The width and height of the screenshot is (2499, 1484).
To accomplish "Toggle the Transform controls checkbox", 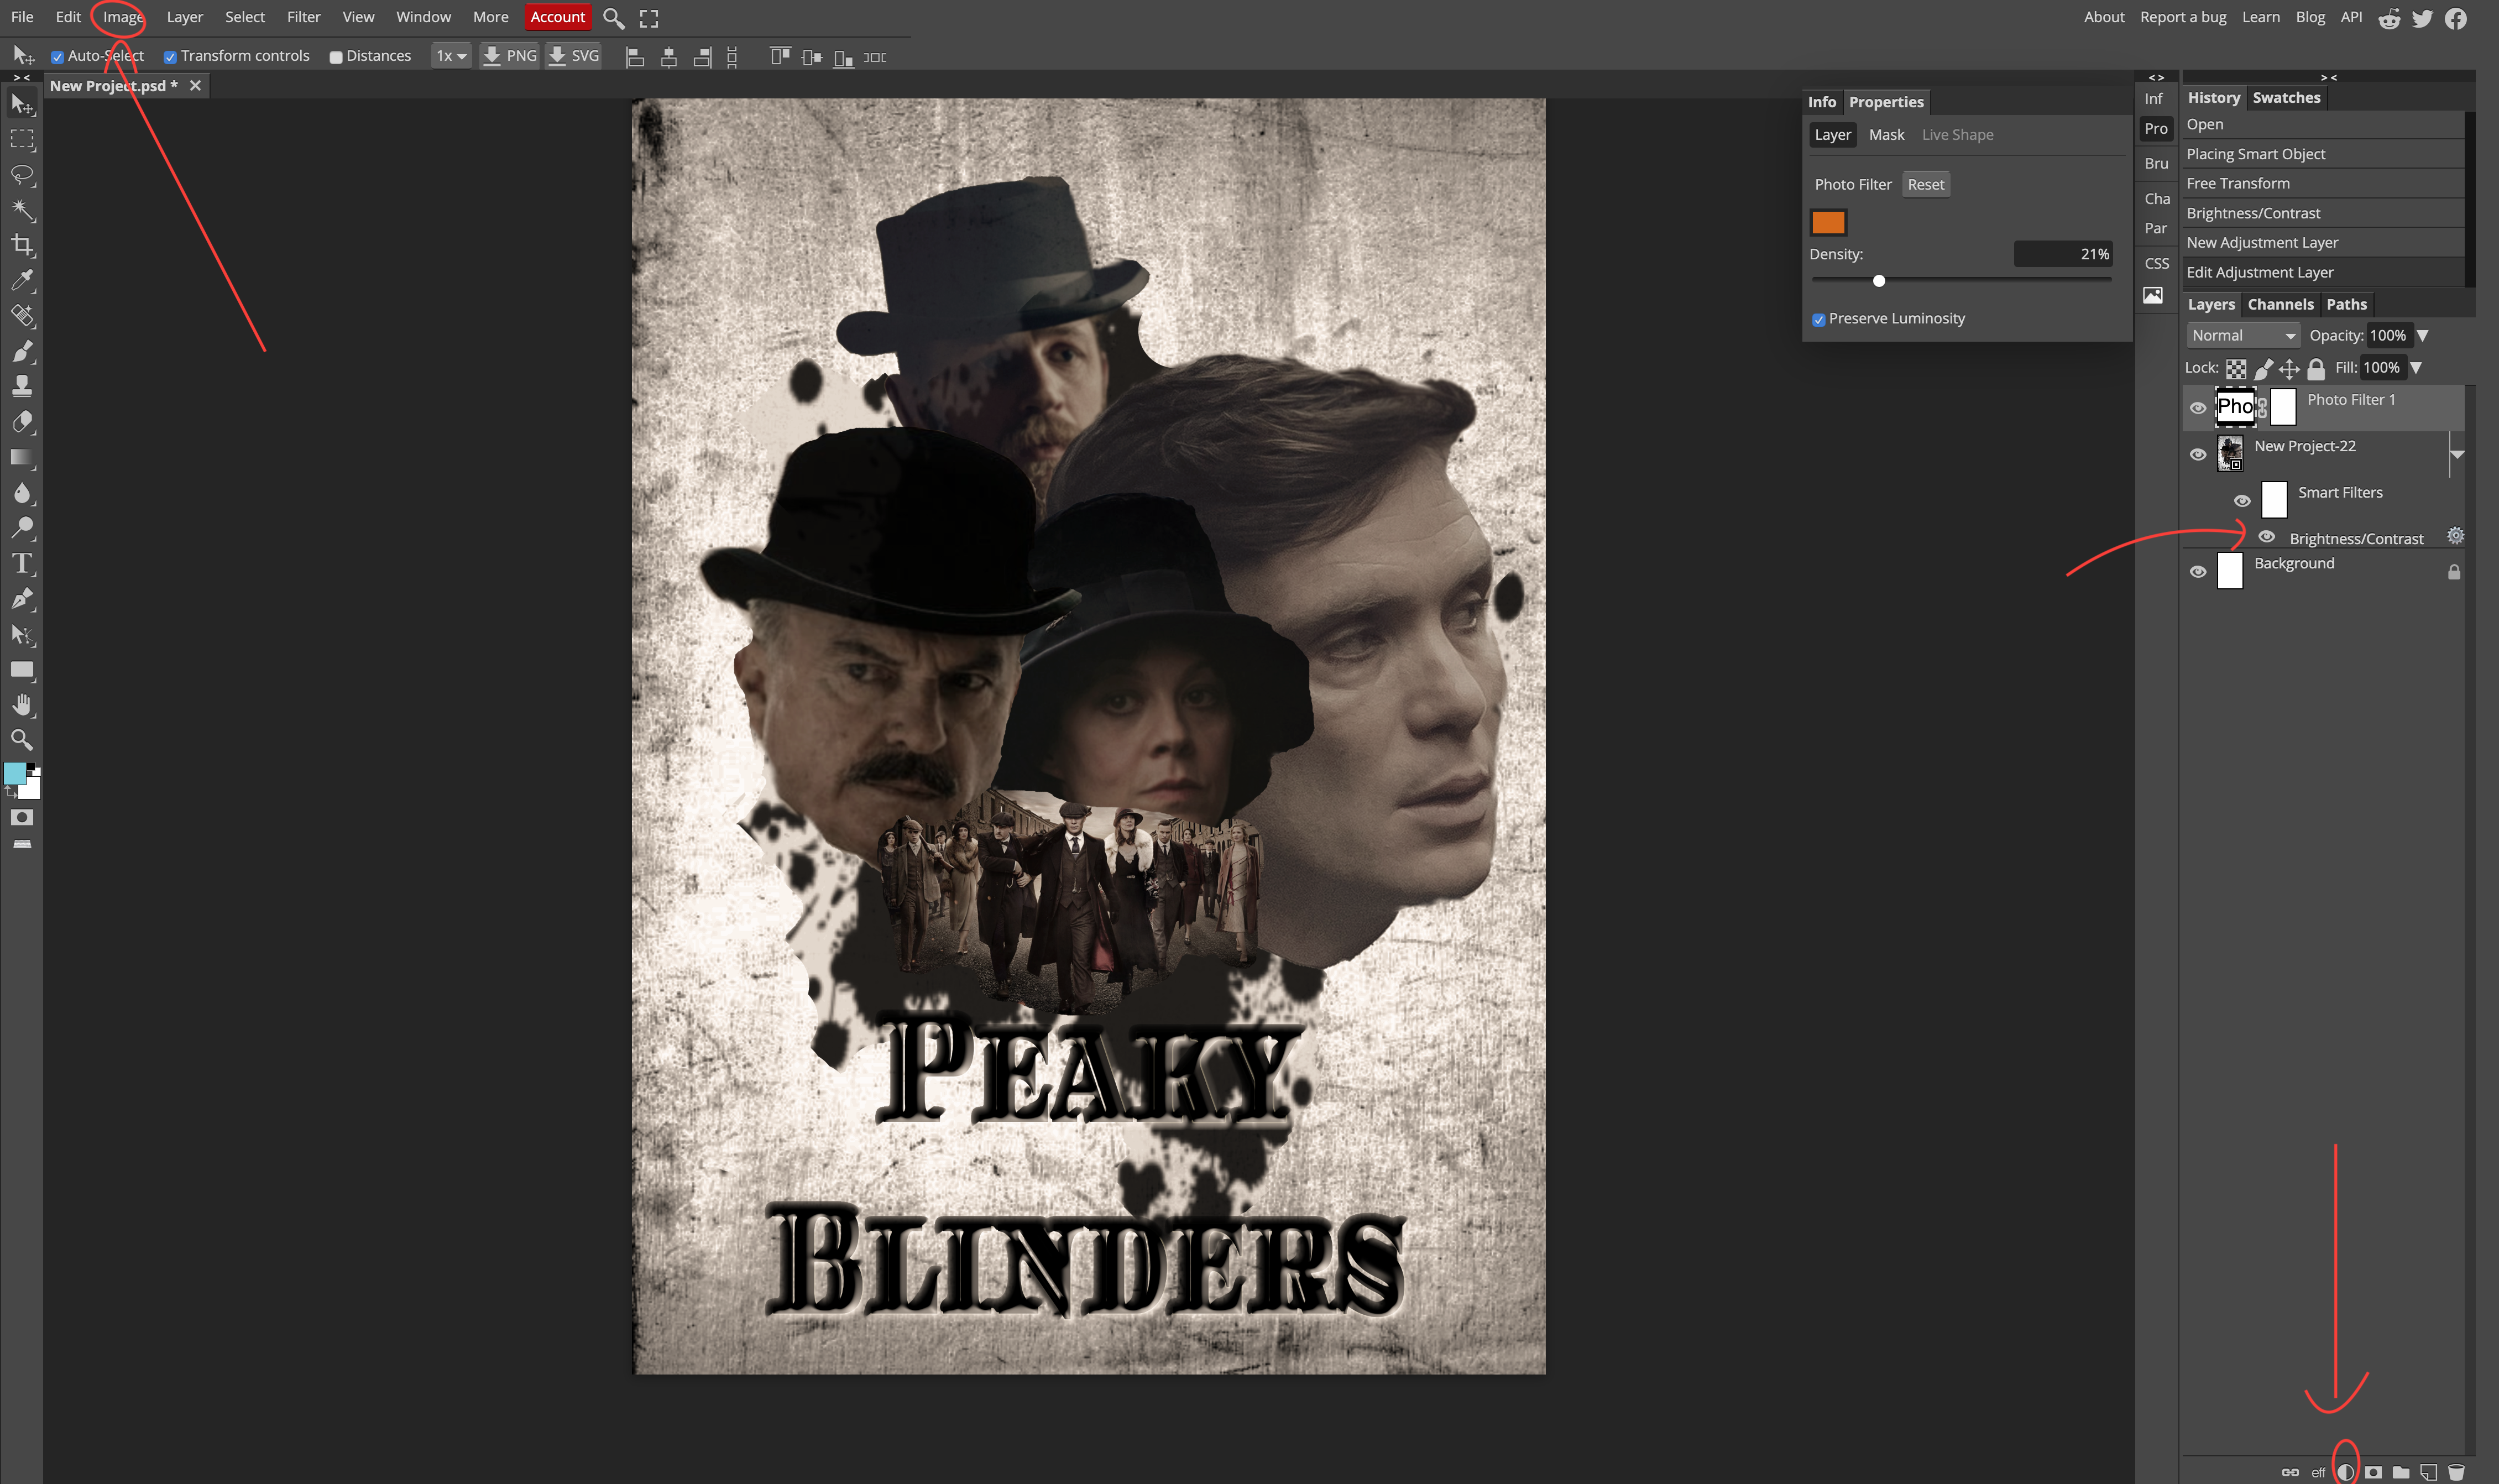I will click(170, 57).
